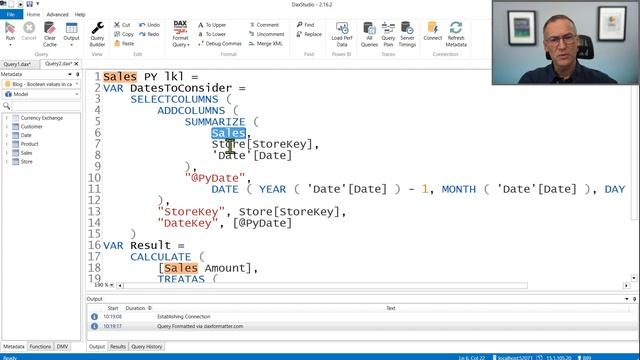Select the Output bottom tab
The height and width of the screenshot is (360, 640).
97,347
